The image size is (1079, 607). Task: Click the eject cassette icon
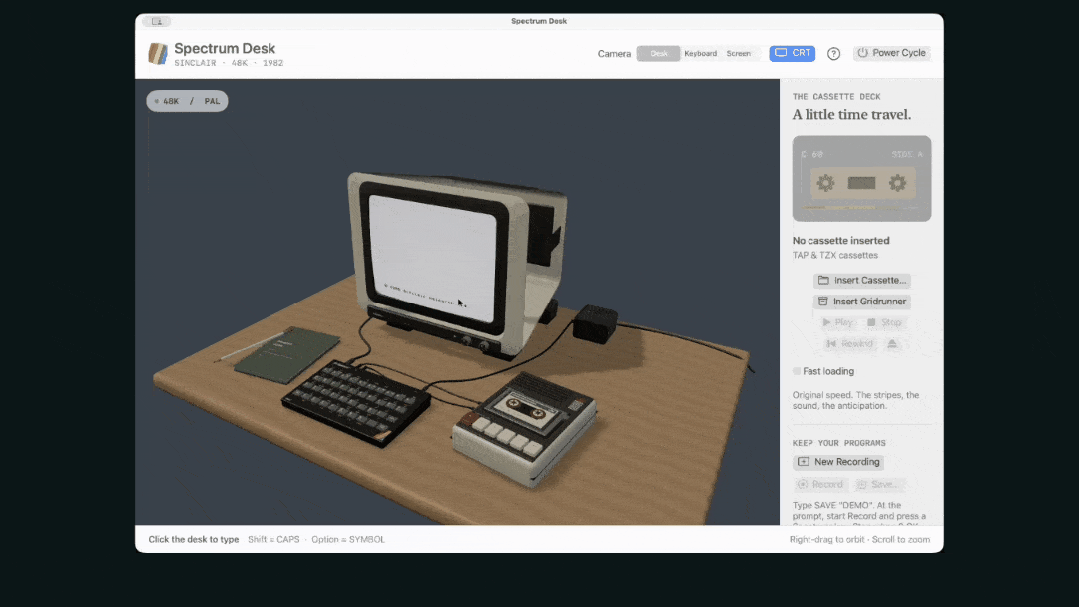pos(892,343)
